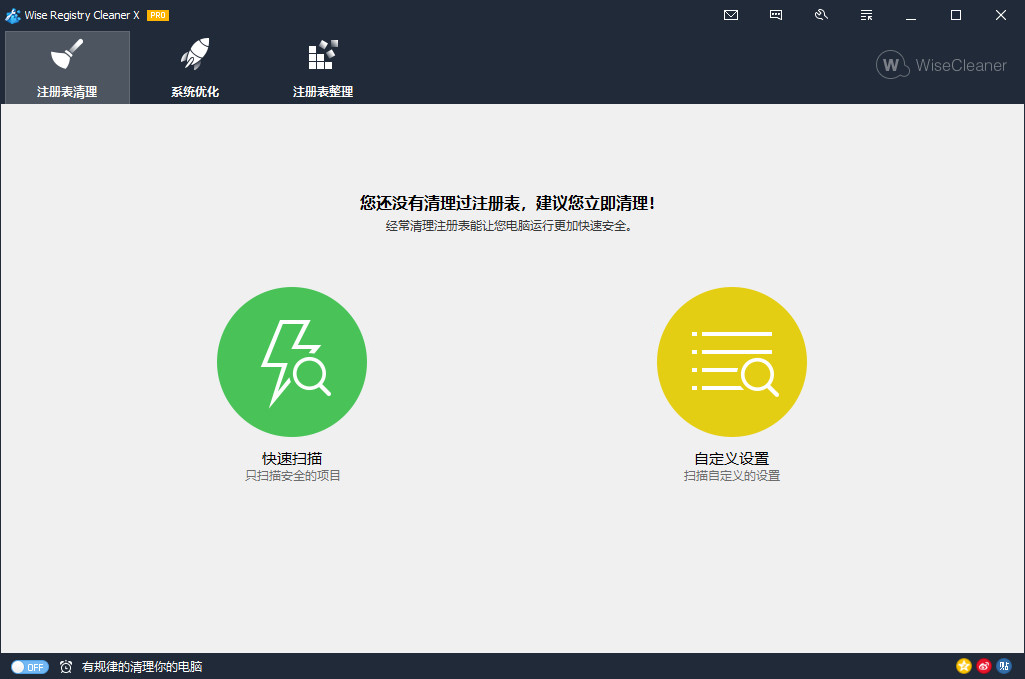Click the alarm clock schedule icon
Viewport: 1025px width, 679px height.
tap(66, 666)
